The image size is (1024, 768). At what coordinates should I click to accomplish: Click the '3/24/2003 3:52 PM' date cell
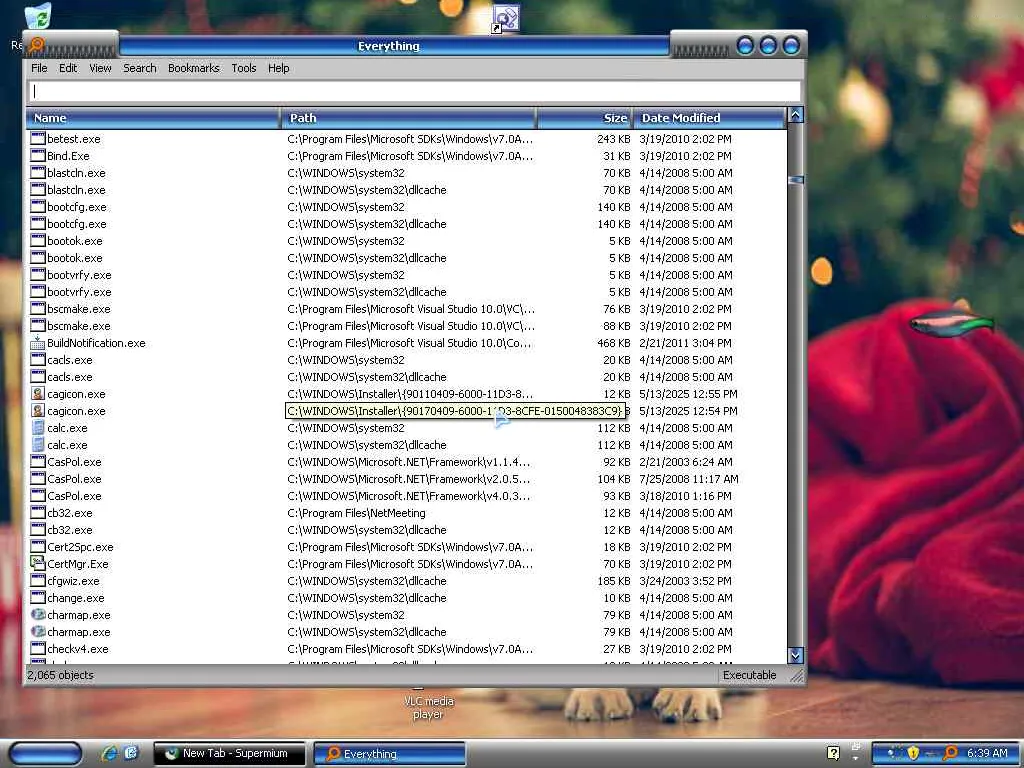click(x=686, y=581)
